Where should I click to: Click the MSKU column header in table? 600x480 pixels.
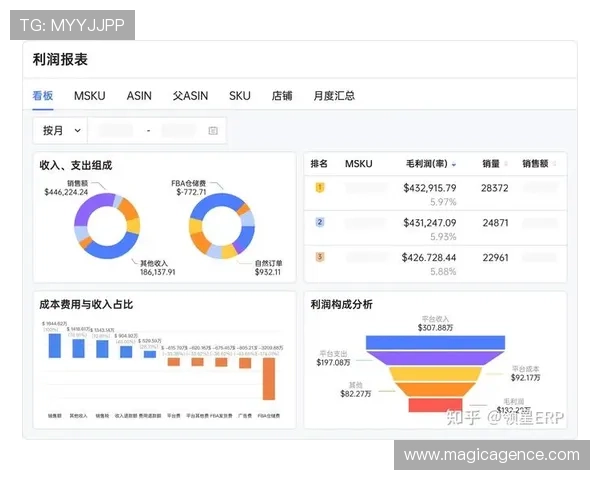tap(359, 164)
